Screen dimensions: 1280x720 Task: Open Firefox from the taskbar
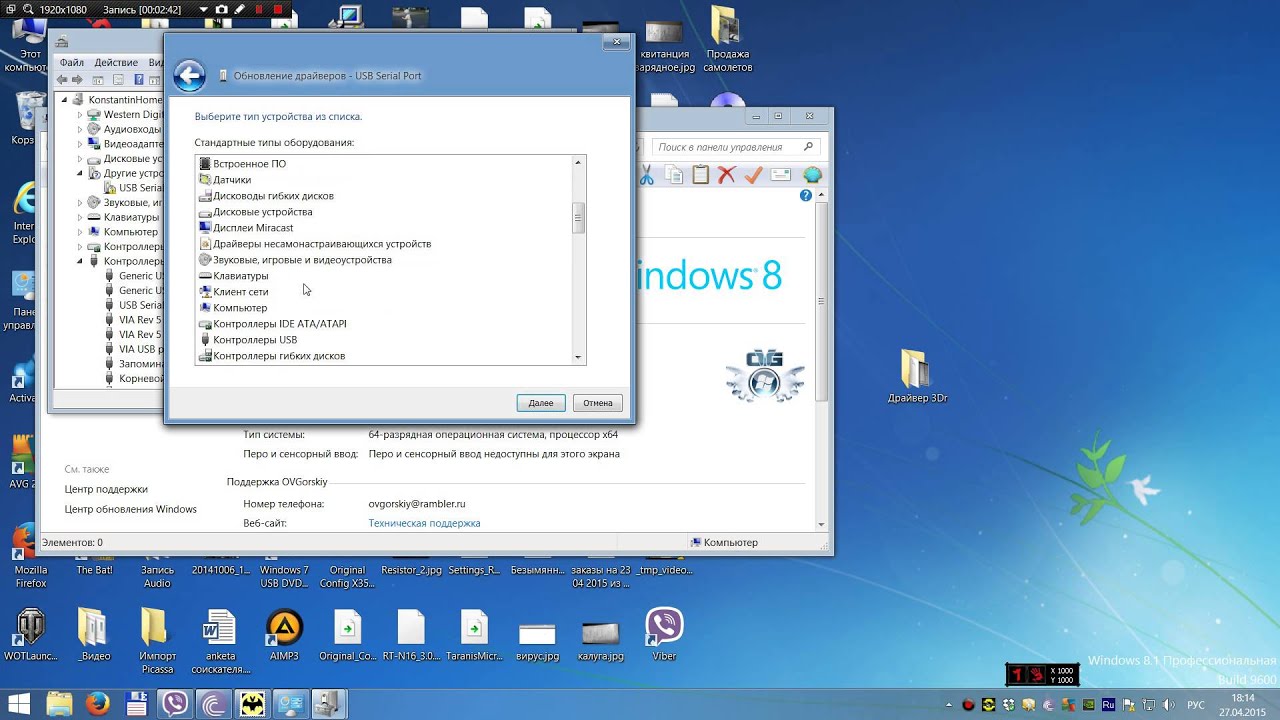97,704
